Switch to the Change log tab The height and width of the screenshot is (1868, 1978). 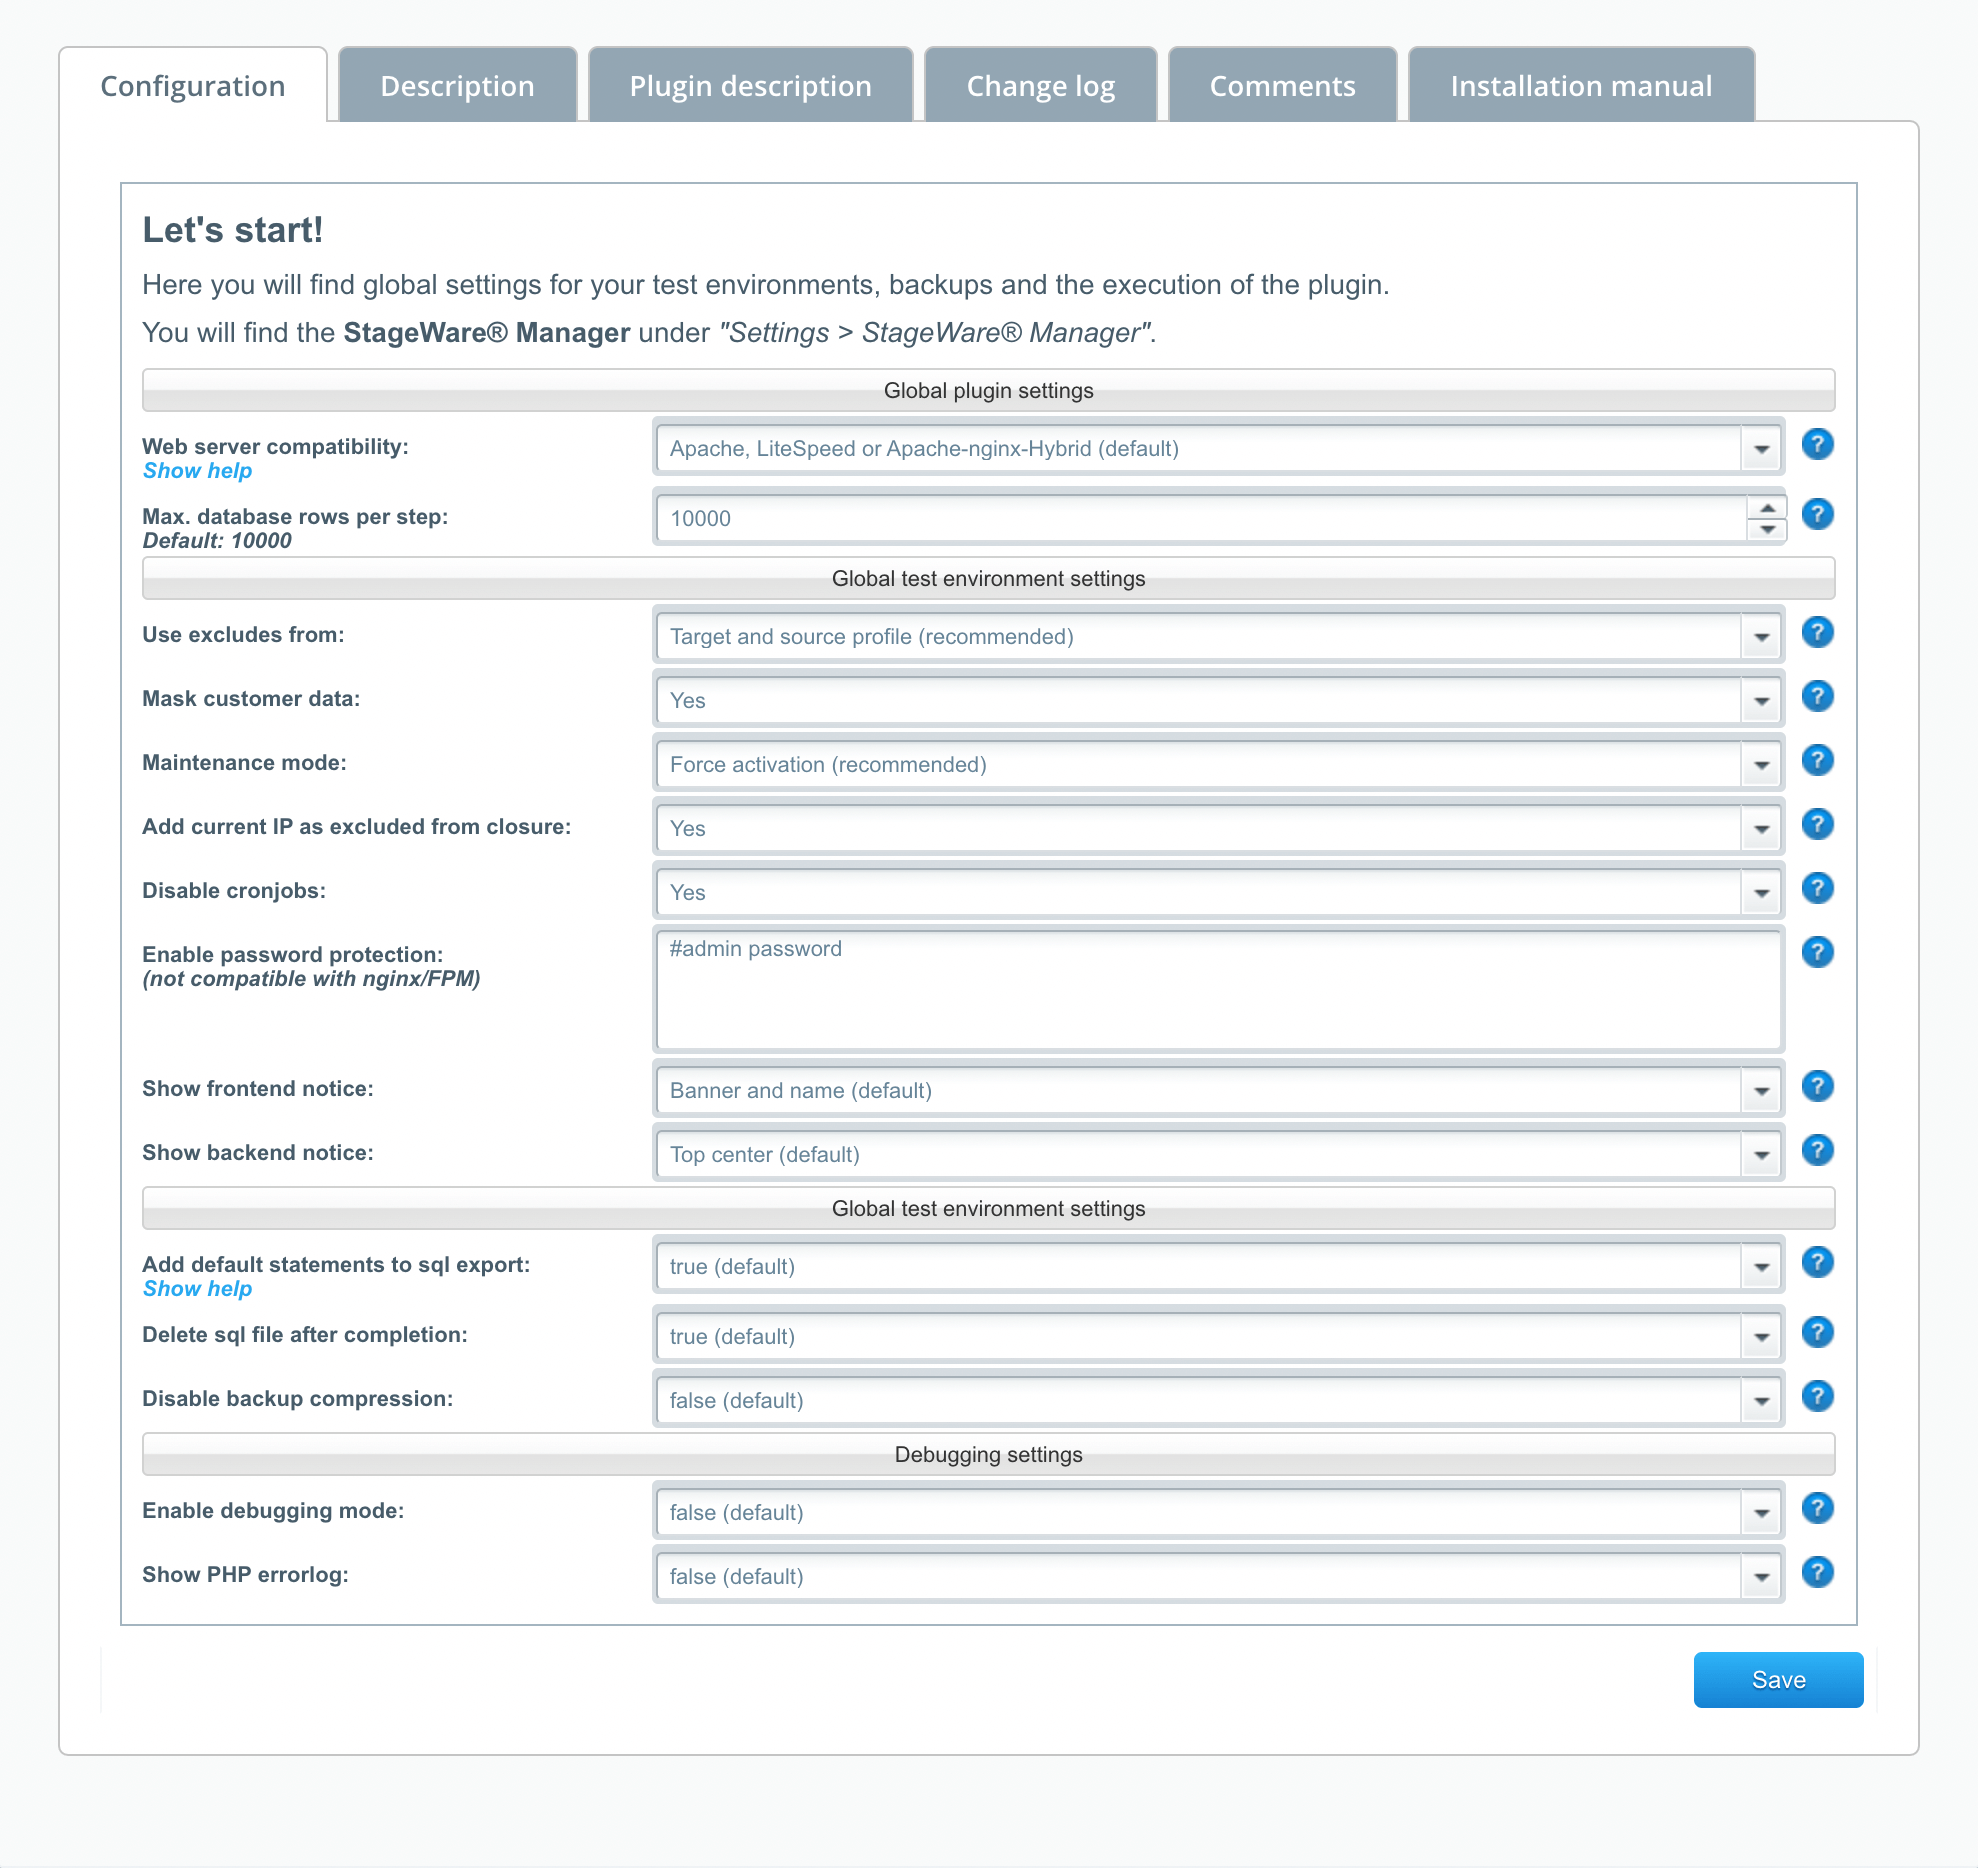[x=1041, y=86]
